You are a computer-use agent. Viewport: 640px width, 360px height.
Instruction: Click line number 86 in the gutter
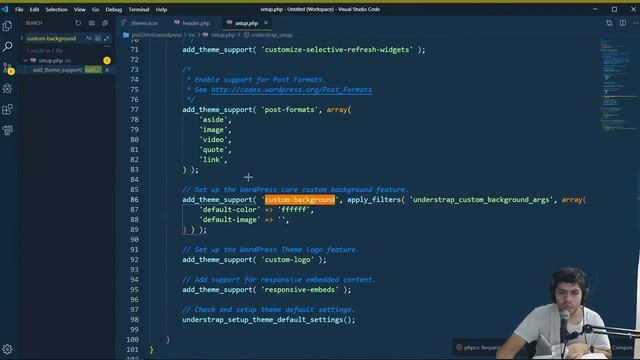pos(134,200)
